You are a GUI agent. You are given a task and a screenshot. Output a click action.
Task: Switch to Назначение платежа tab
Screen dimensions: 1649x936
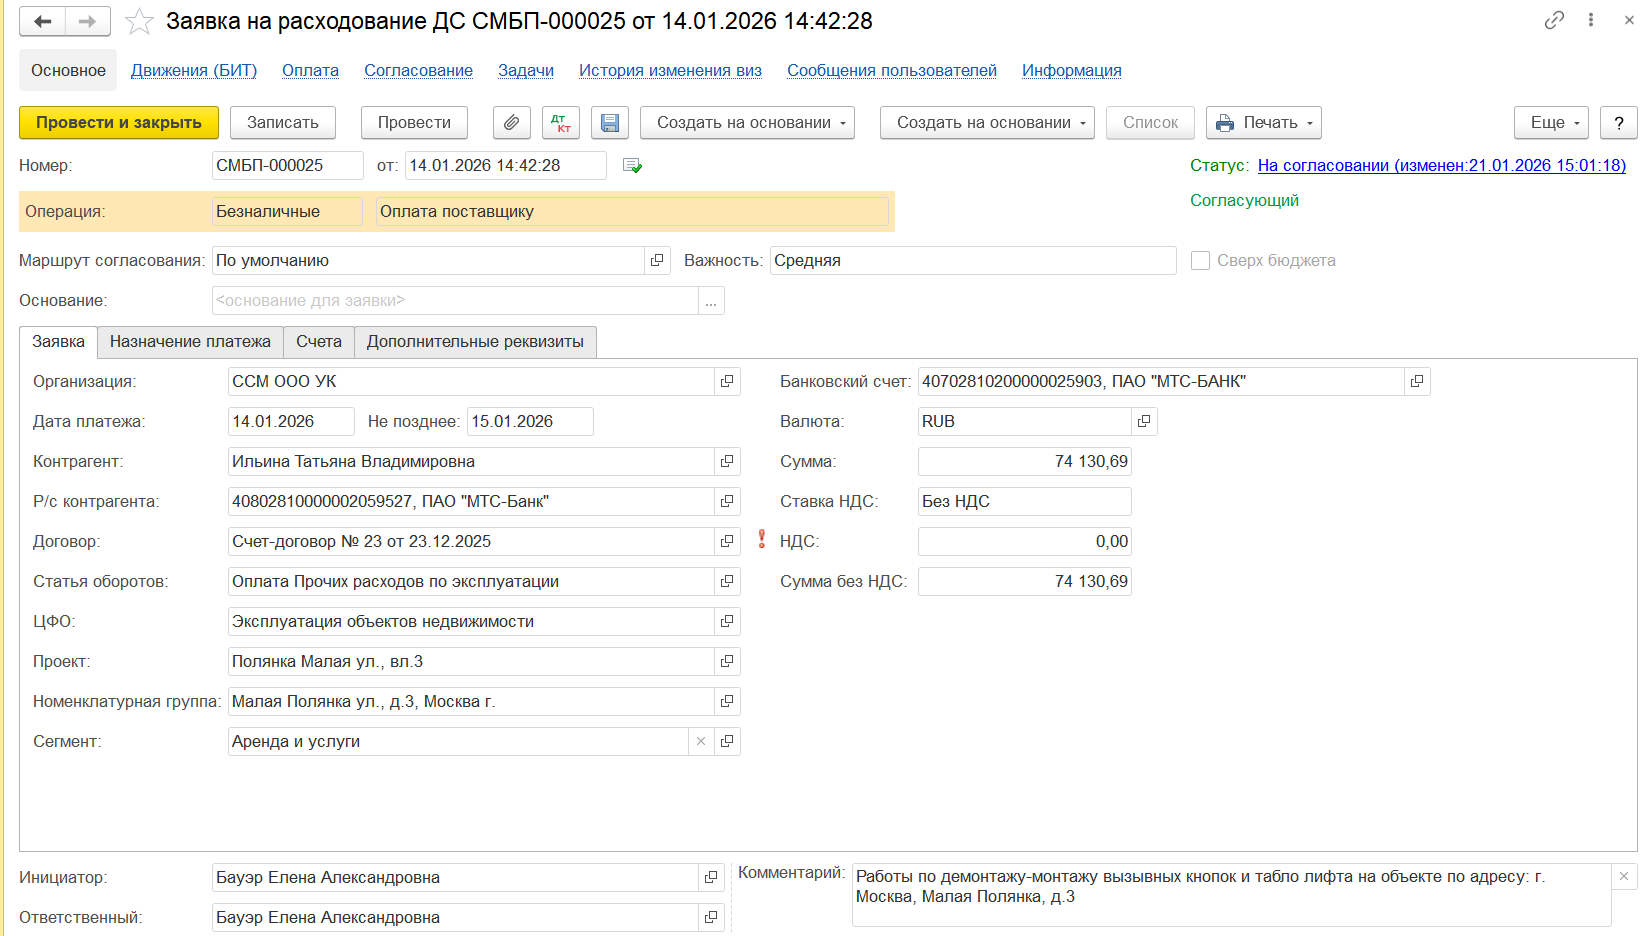point(190,342)
